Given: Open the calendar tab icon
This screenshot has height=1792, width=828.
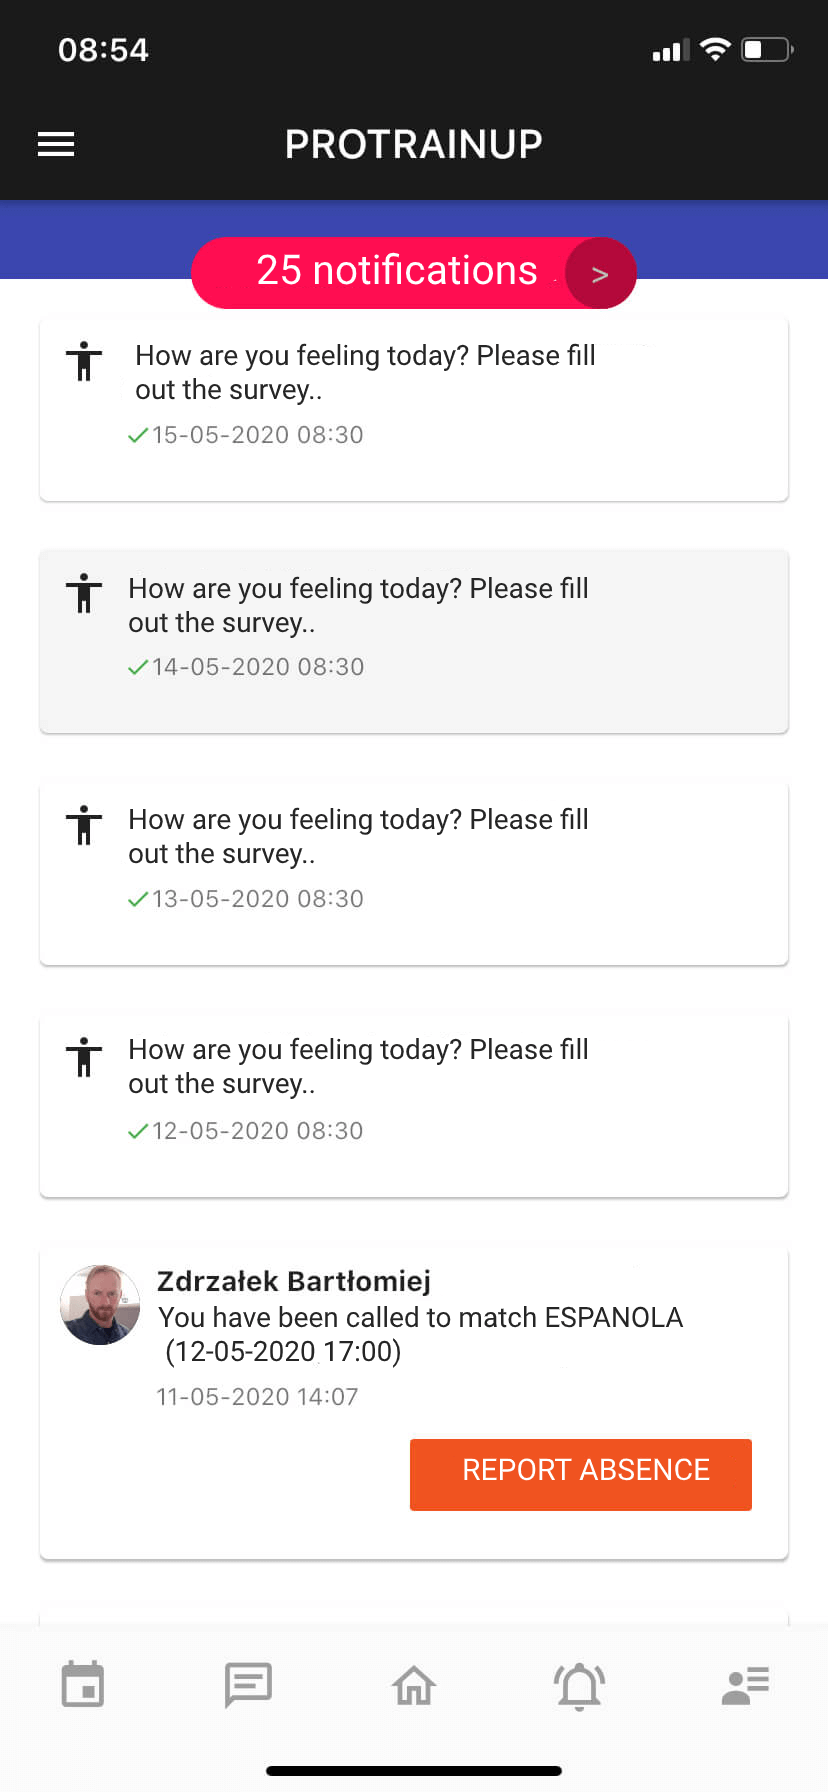Looking at the screenshot, I should [83, 1685].
